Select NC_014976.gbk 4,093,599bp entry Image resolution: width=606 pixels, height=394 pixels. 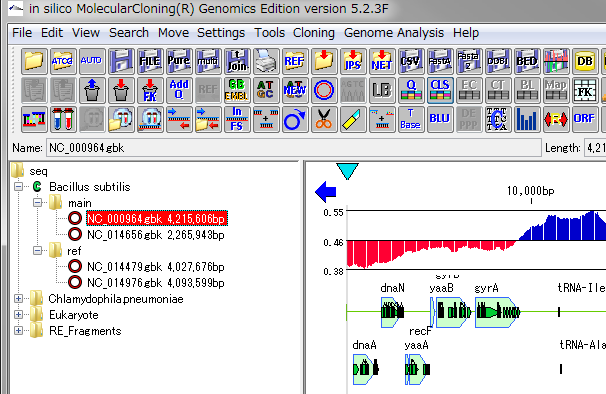[x=156, y=283]
